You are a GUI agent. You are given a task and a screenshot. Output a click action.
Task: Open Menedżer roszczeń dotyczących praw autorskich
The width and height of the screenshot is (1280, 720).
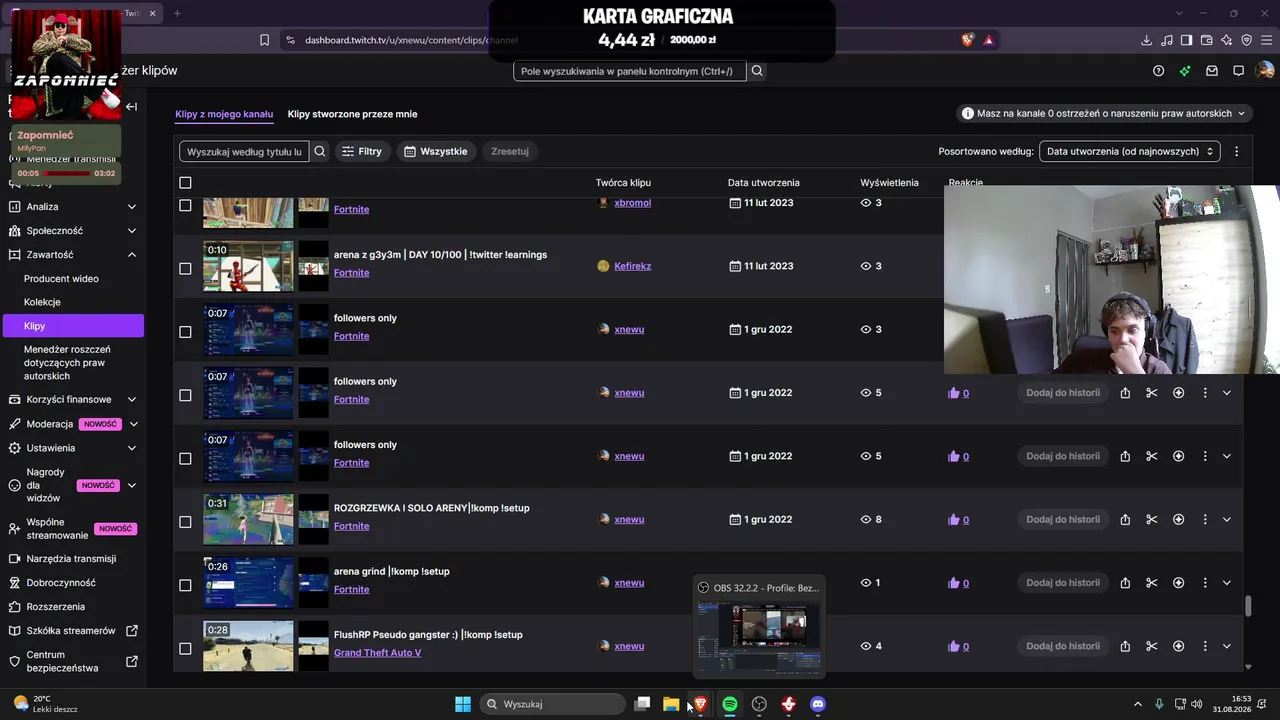coord(67,363)
